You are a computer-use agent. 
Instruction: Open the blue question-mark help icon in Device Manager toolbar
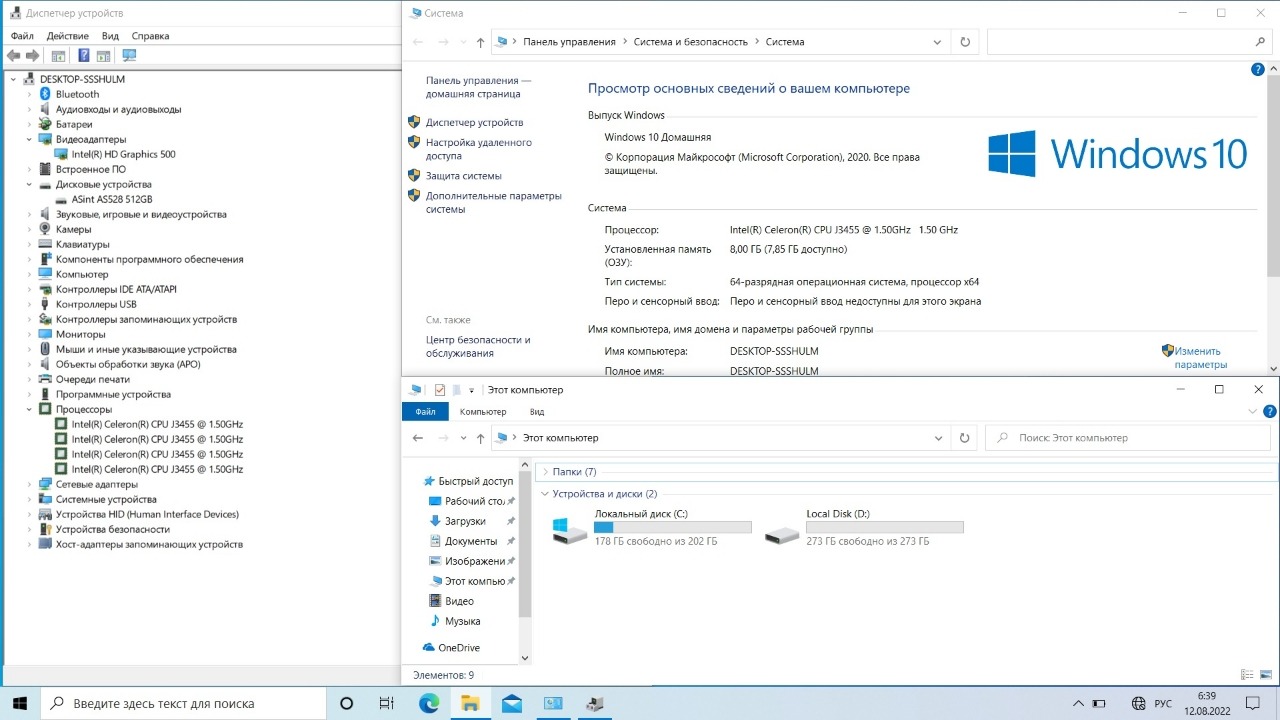[85, 56]
